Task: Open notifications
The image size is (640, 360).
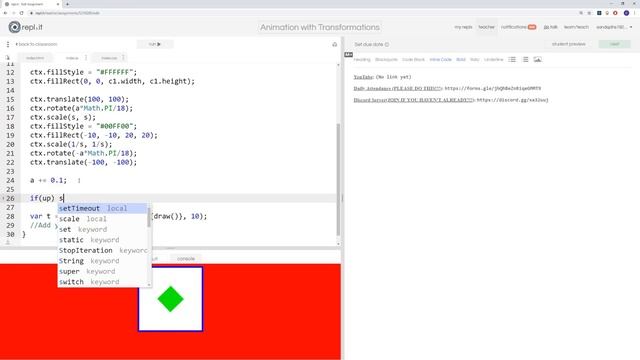Action: pos(518,27)
